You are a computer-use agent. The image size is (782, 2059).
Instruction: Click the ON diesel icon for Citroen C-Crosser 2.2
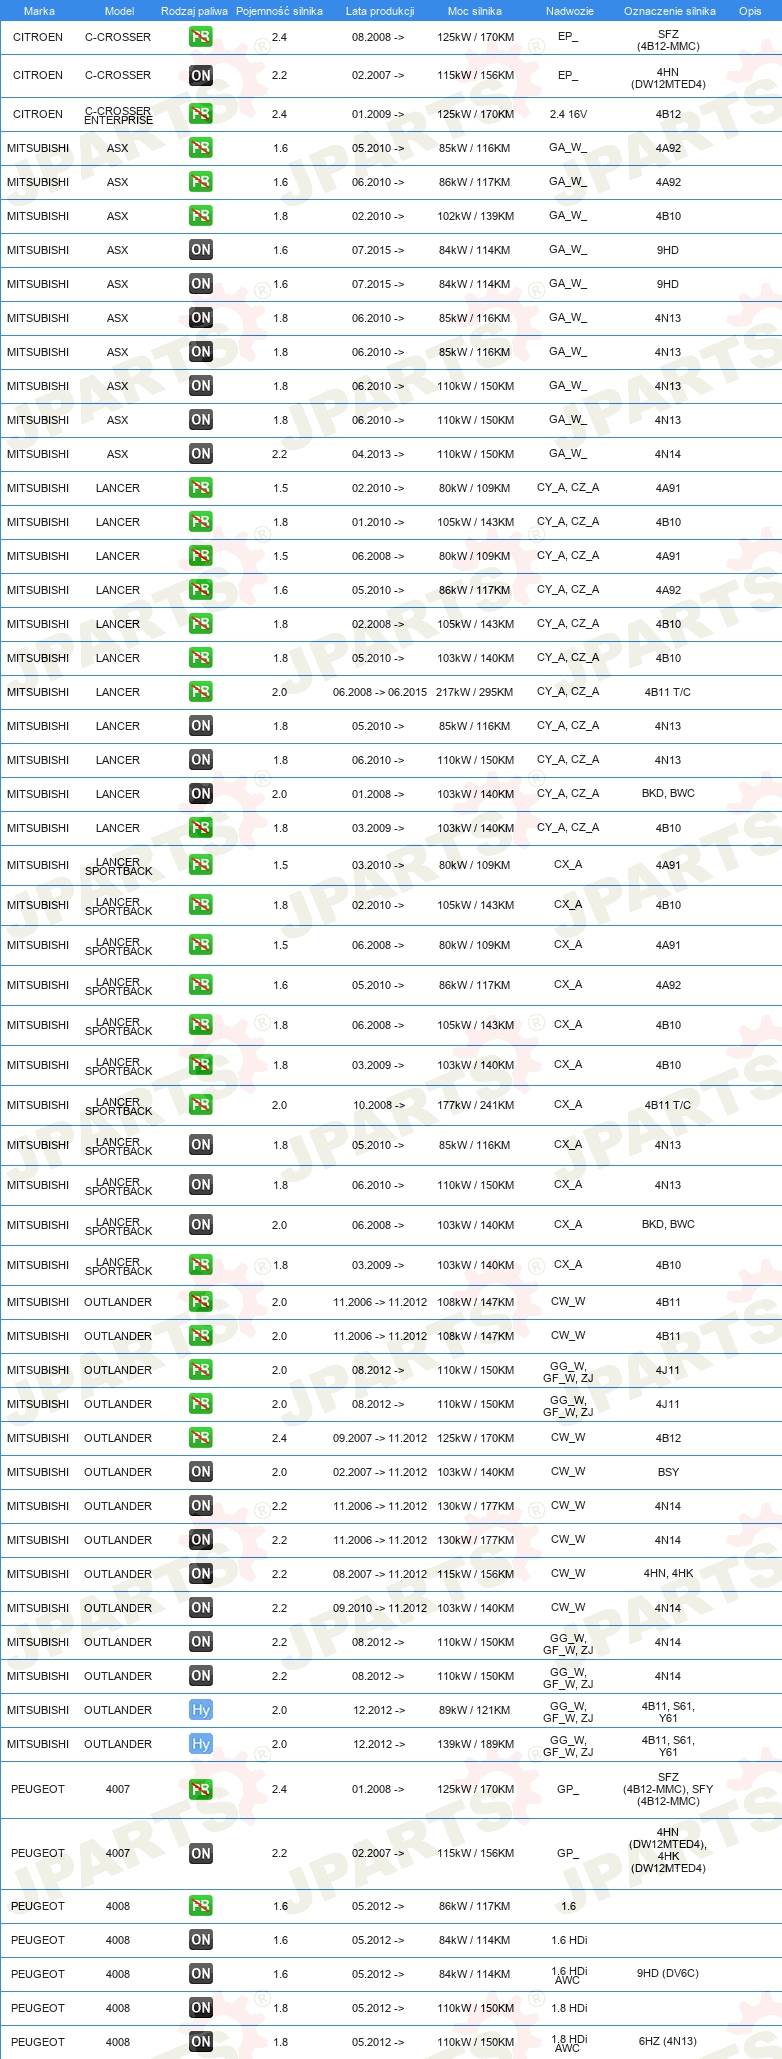(x=201, y=75)
